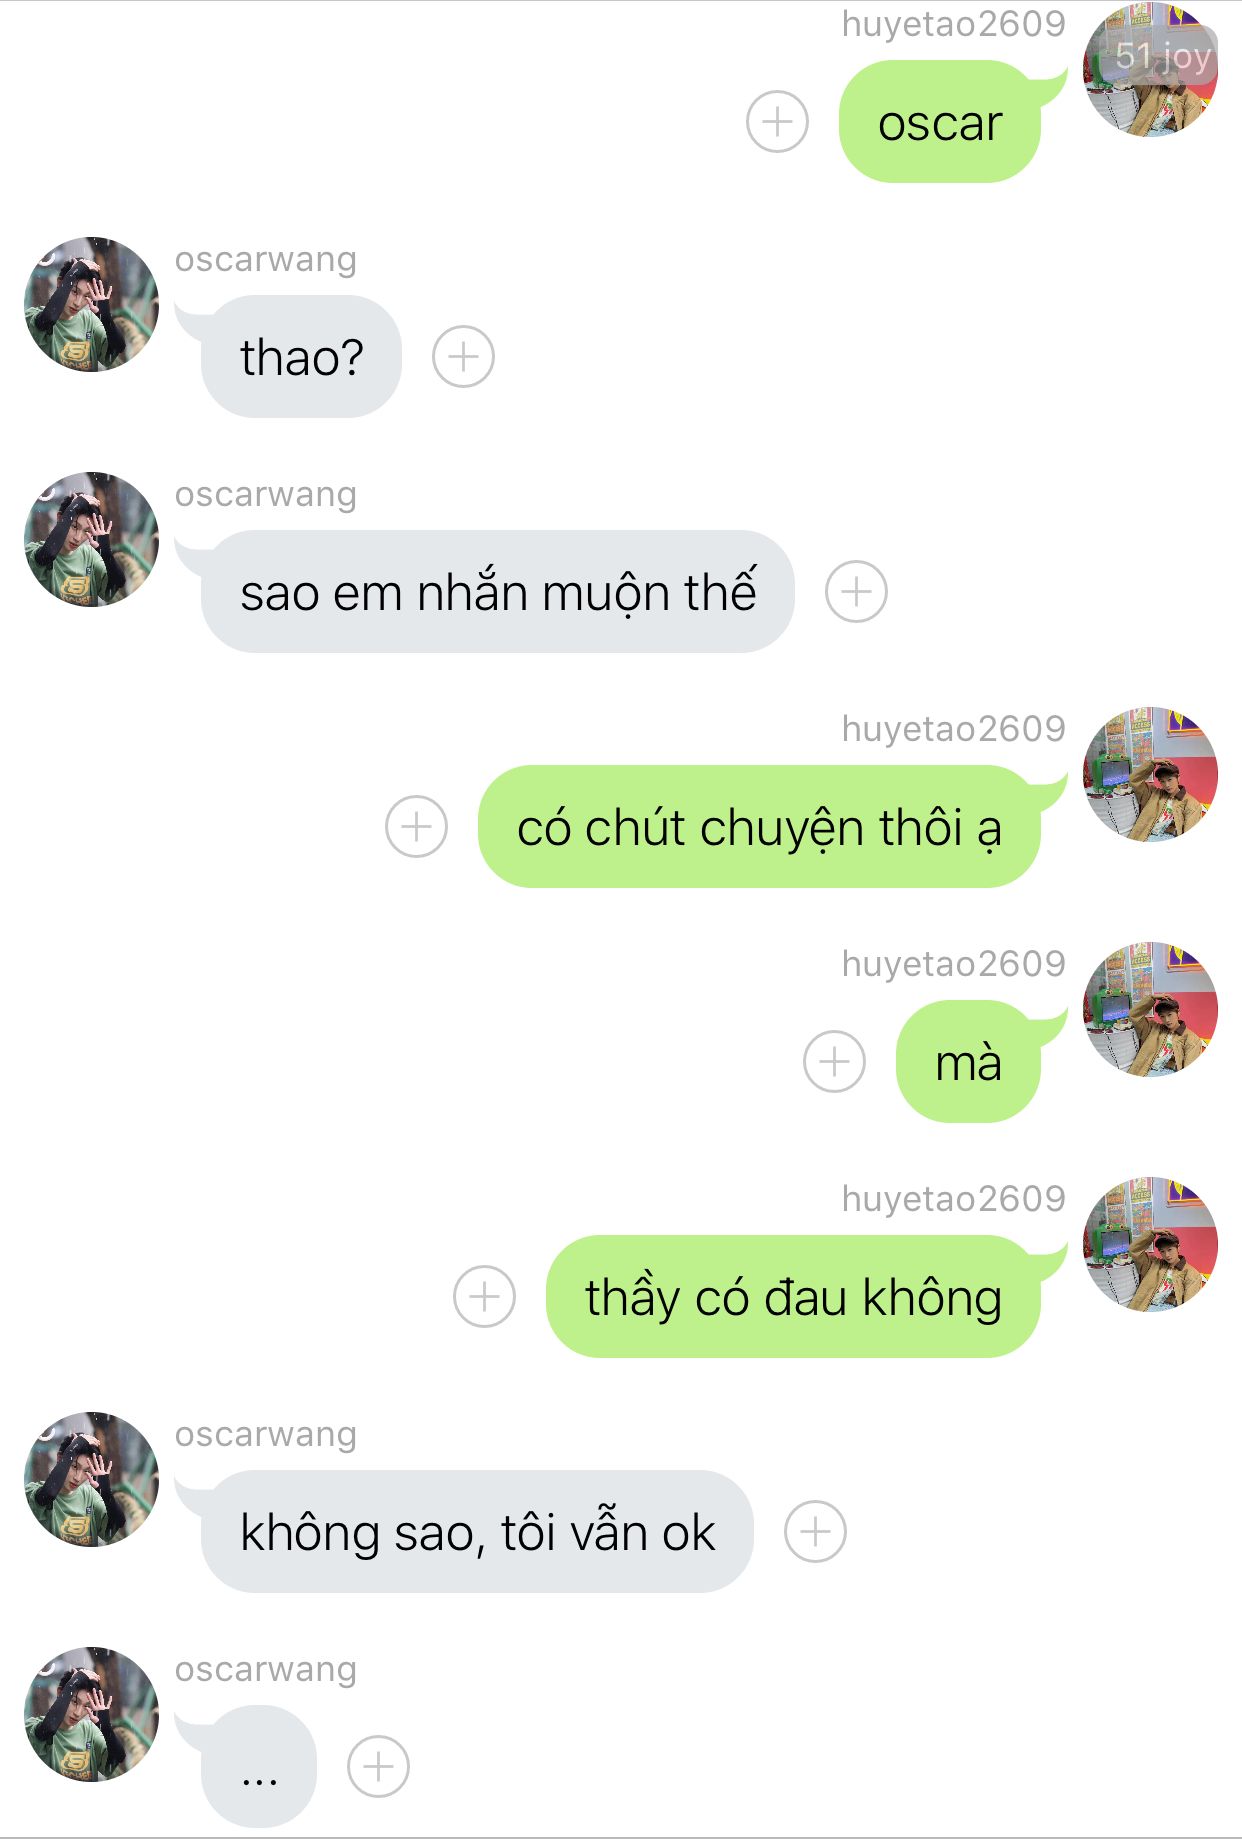Open huyetao2609 avatar beside 'mà' message
The image size is (1242, 1839).
[x=1151, y=1009]
